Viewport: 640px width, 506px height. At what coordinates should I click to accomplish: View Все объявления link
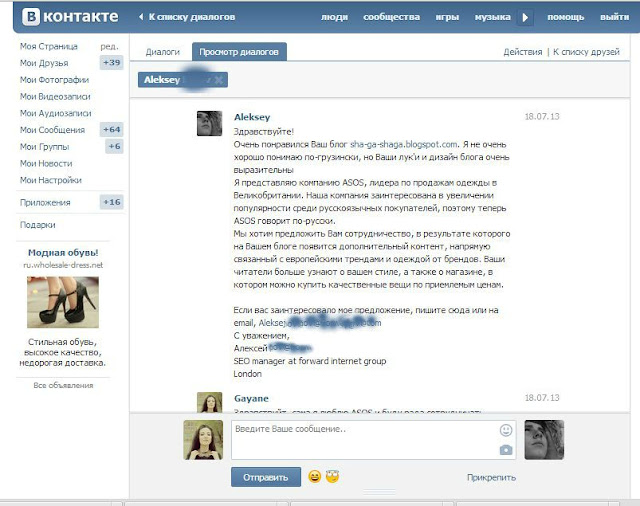[x=63, y=385]
